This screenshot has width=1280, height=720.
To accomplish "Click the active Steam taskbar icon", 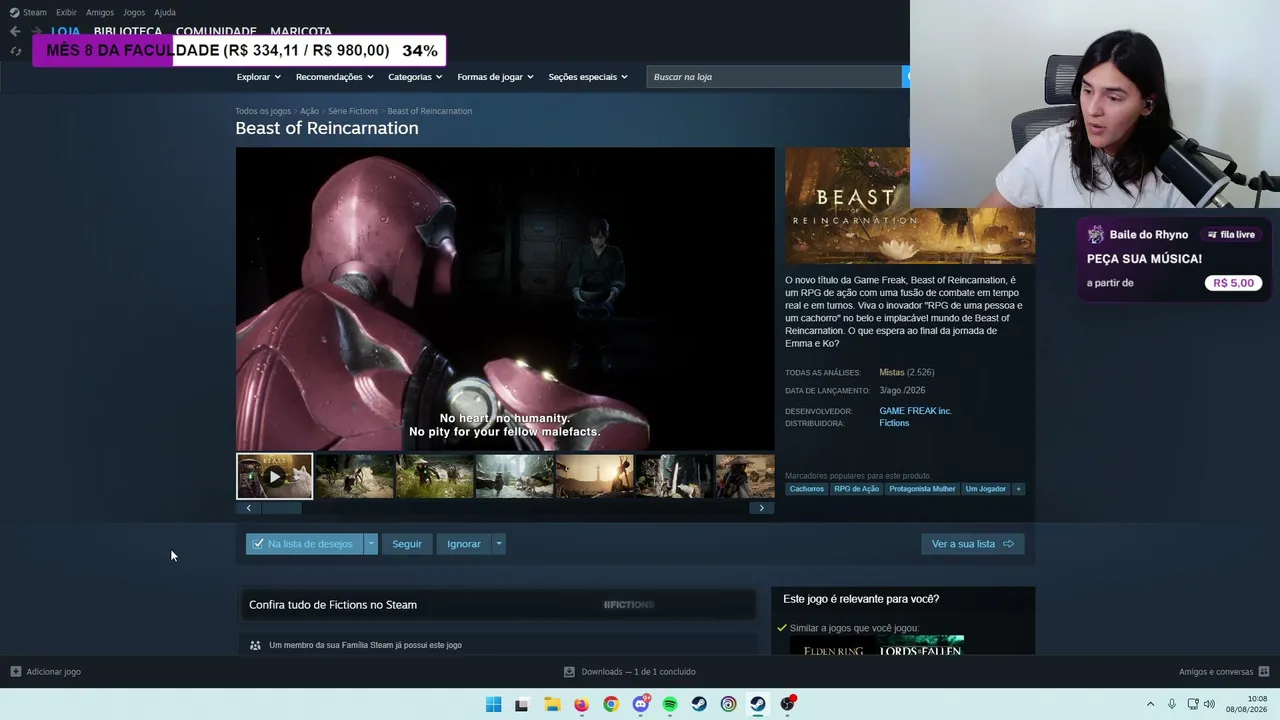I will pos(758,704).
